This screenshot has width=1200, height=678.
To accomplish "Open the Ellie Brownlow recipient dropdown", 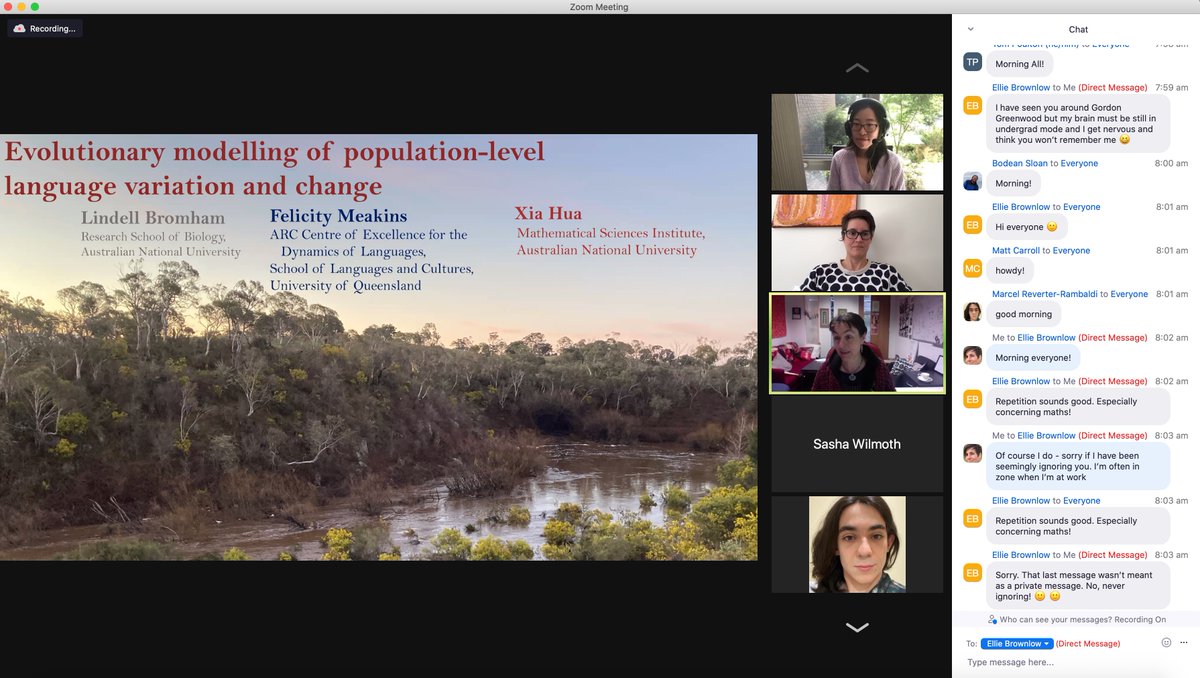I will tap(1017, 644).
